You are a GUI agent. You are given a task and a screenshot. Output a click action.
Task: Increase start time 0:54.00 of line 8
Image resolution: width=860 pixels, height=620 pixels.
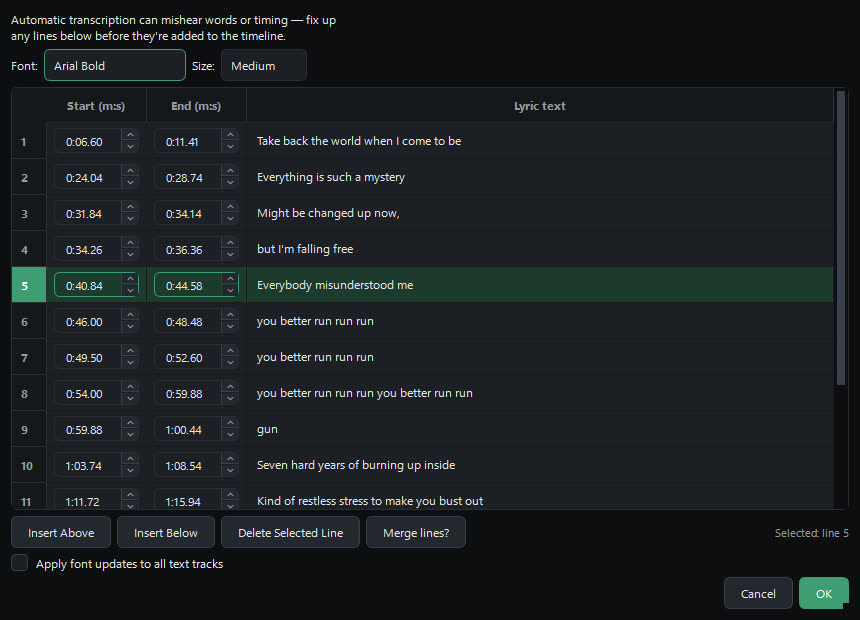pos(130,387)
